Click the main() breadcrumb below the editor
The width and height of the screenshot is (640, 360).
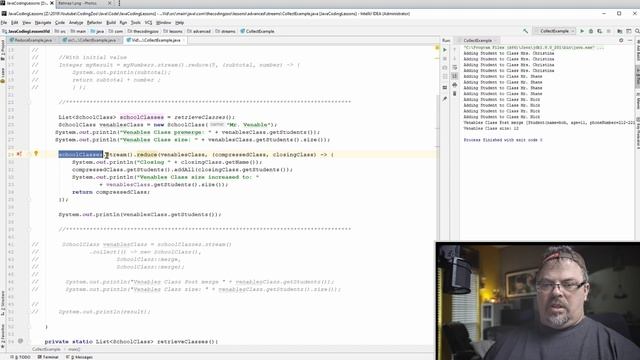(x=74, y=349)
